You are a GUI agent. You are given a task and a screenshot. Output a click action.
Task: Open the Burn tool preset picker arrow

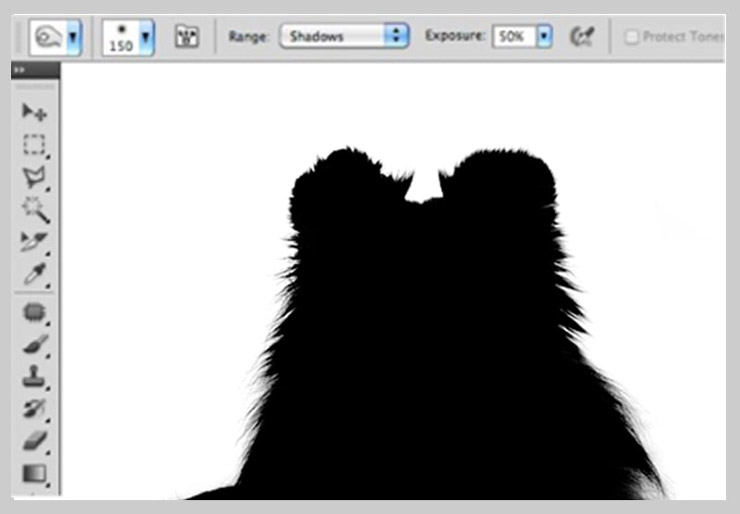click(x=74, y=37)
